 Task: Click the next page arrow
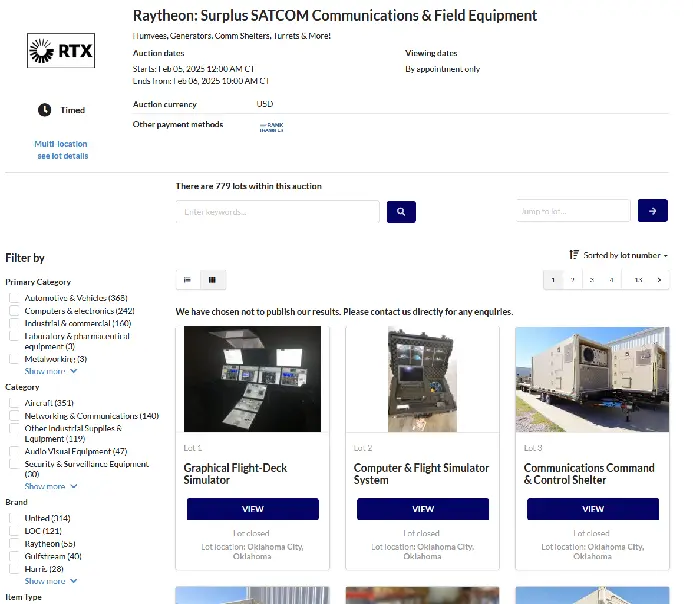point(659,280)
